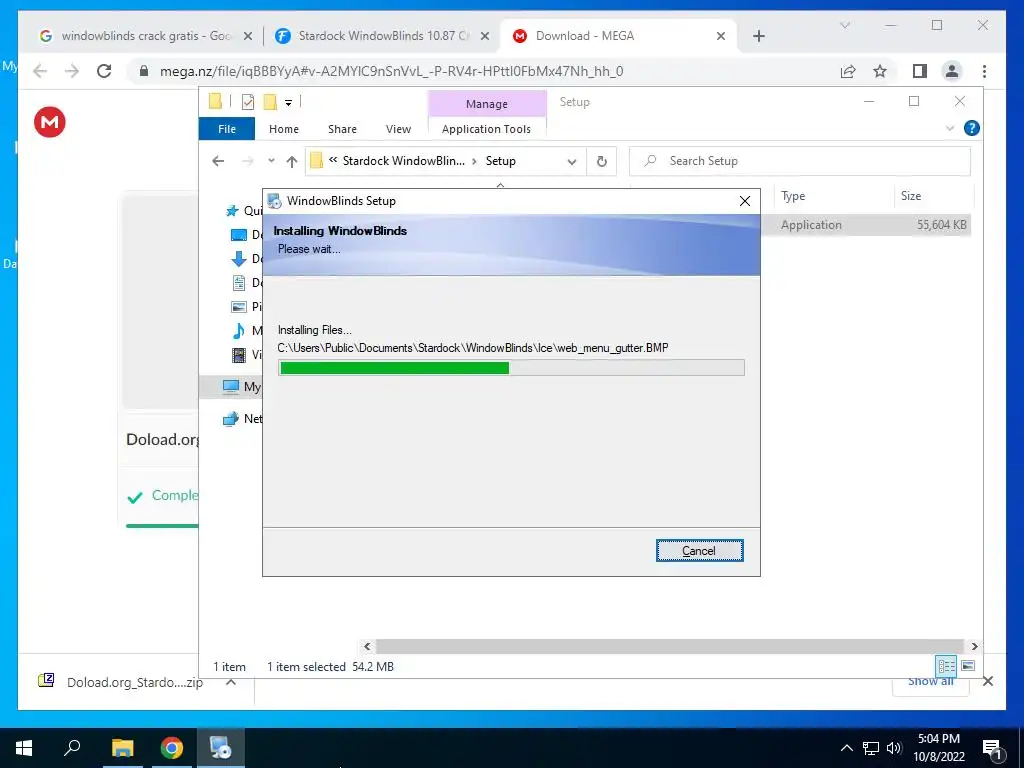
Task: Switch to Stardock WindowBlinds 10.87 tab
Action: pyautogui.click(x=383, y=36)
